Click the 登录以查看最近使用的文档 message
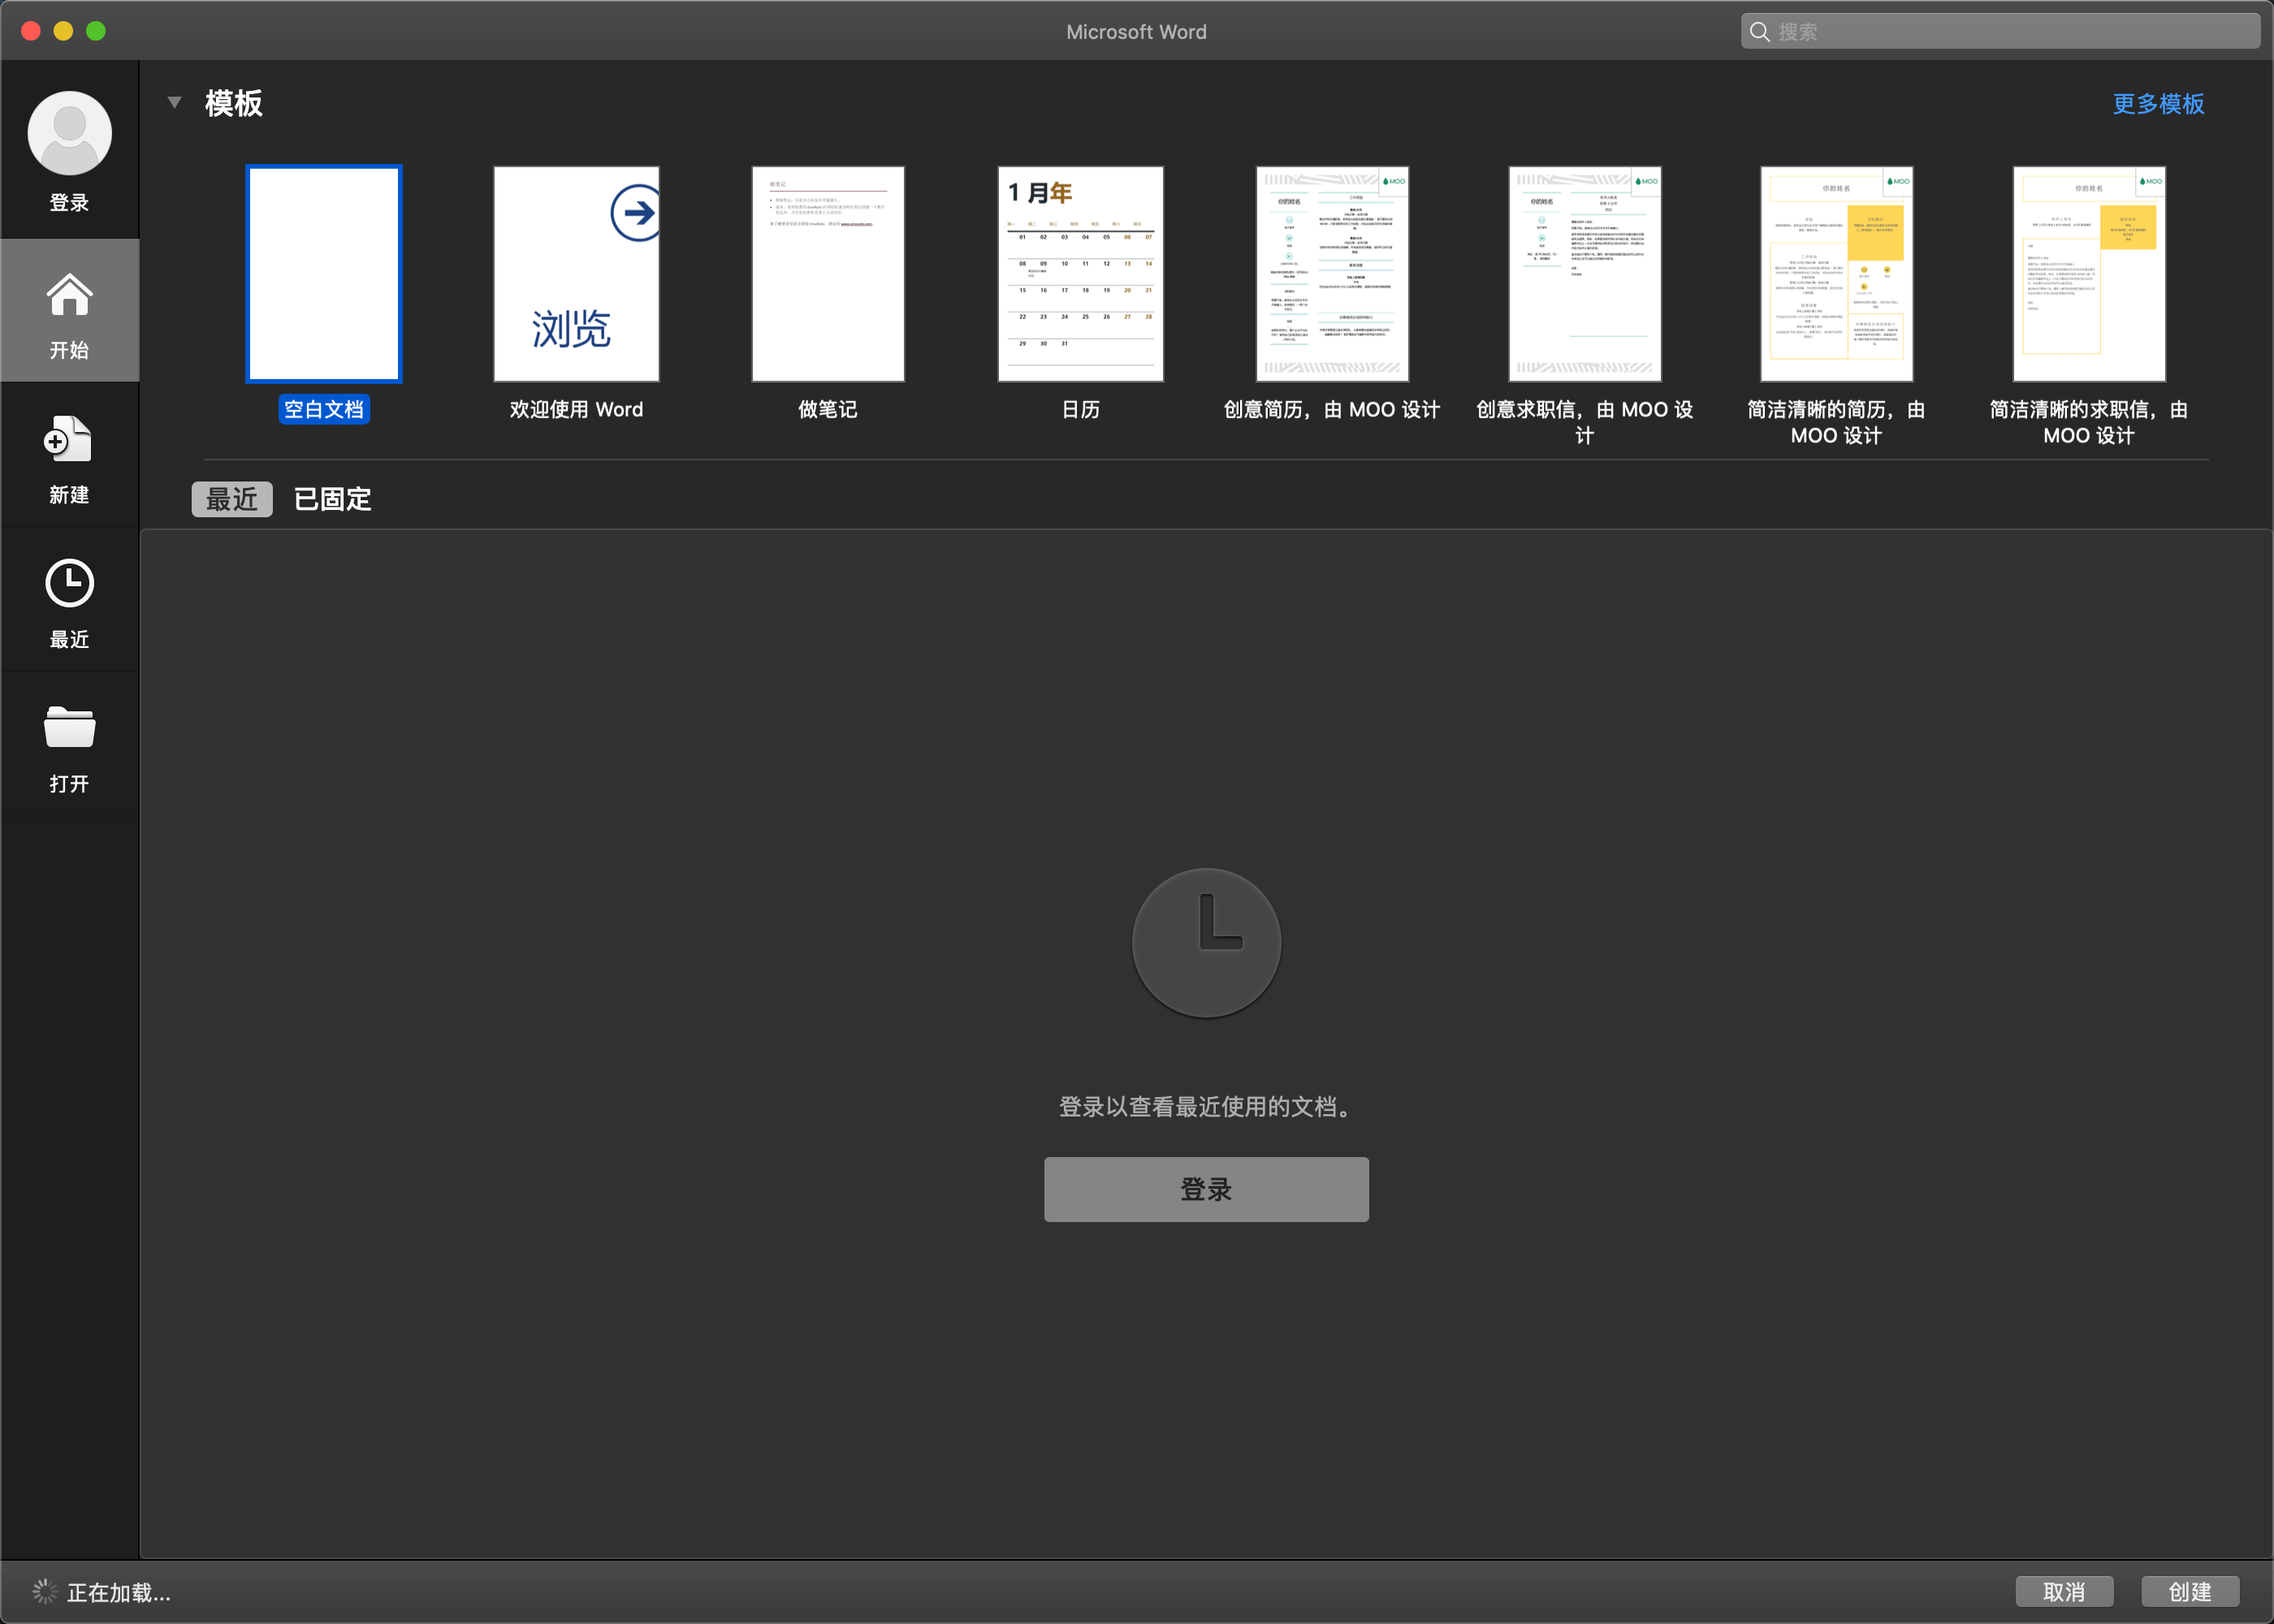This screenshot has width=2274, height=1624. [x=1206, y=1107]
